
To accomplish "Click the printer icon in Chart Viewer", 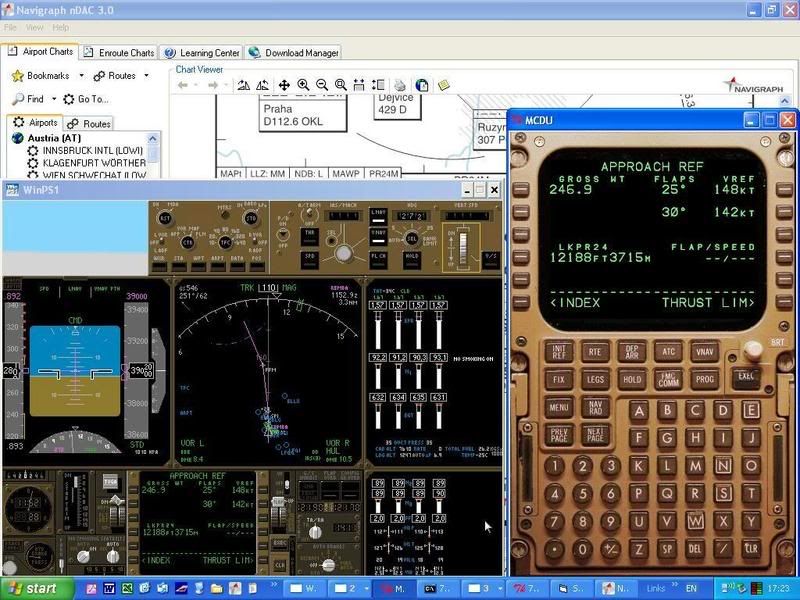I will click(x=400, y=85).
